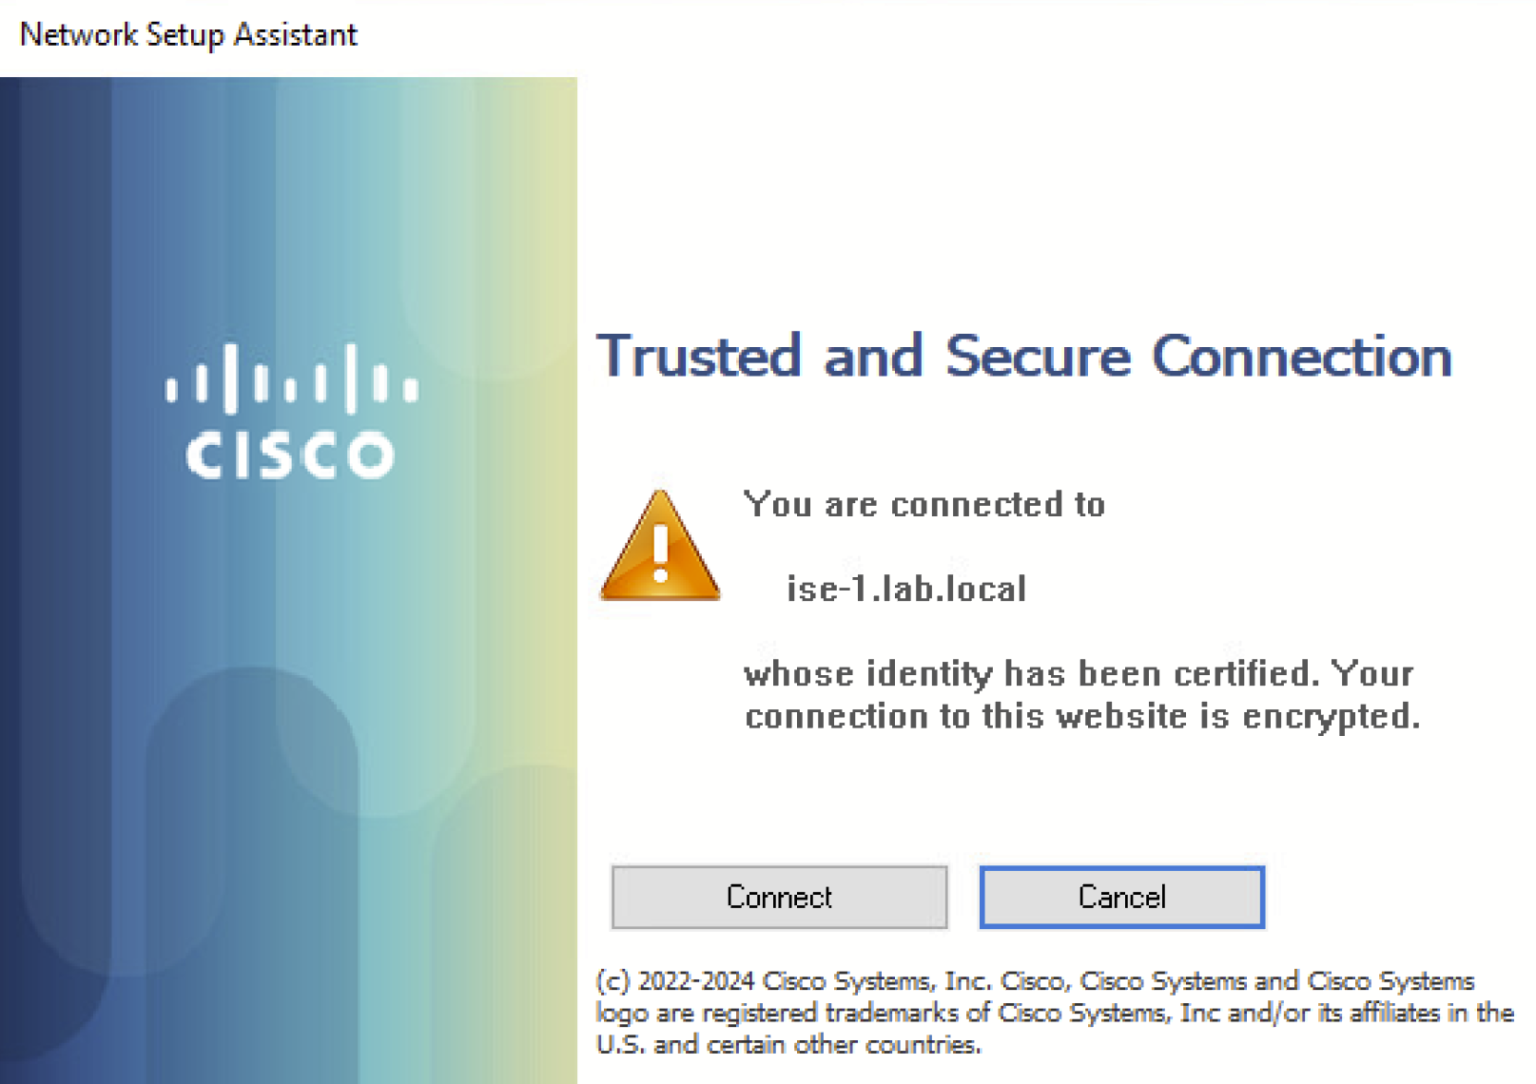Click the Cisco bars logo
1536x1084 pixels.
click(x=291, y=378)
